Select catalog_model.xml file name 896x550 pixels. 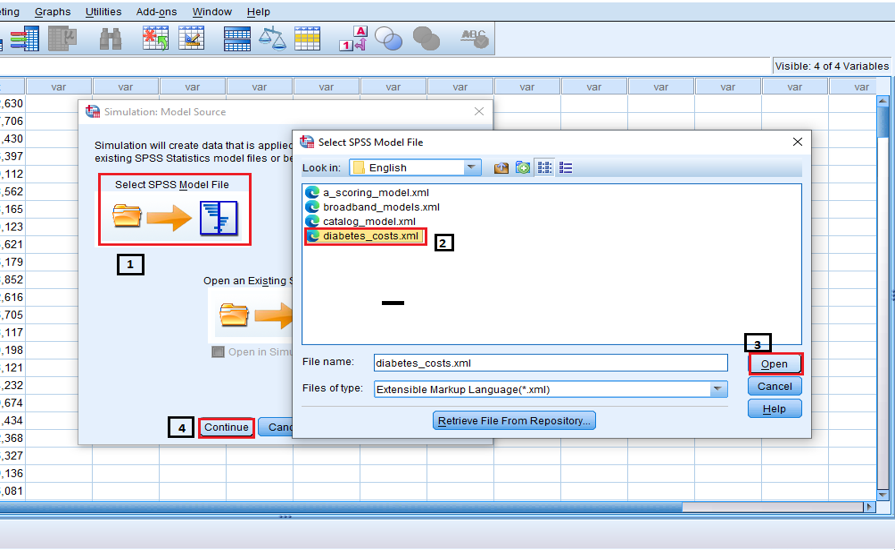point(369,221)
